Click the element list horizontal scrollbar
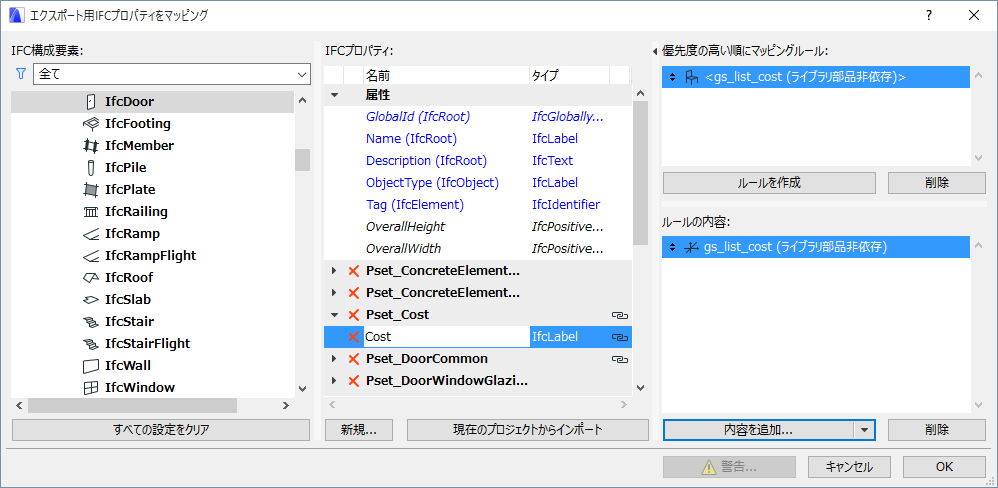Viewport: 998px width, 488px height. (x=132, y=405)
